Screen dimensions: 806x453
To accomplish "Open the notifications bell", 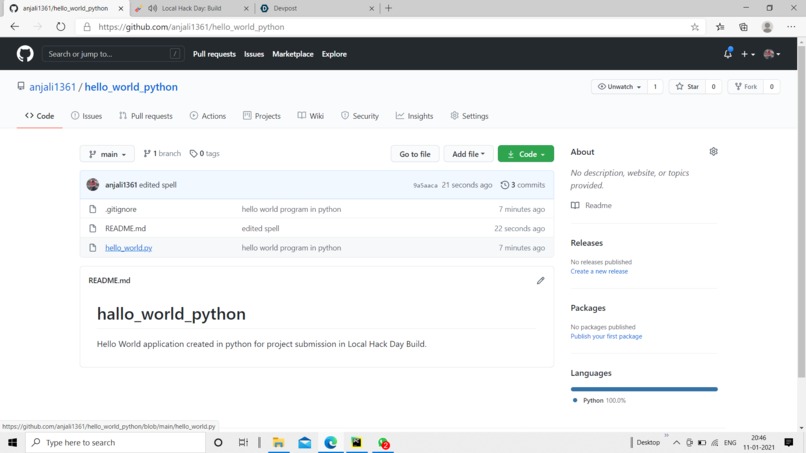I will point(728,53).
